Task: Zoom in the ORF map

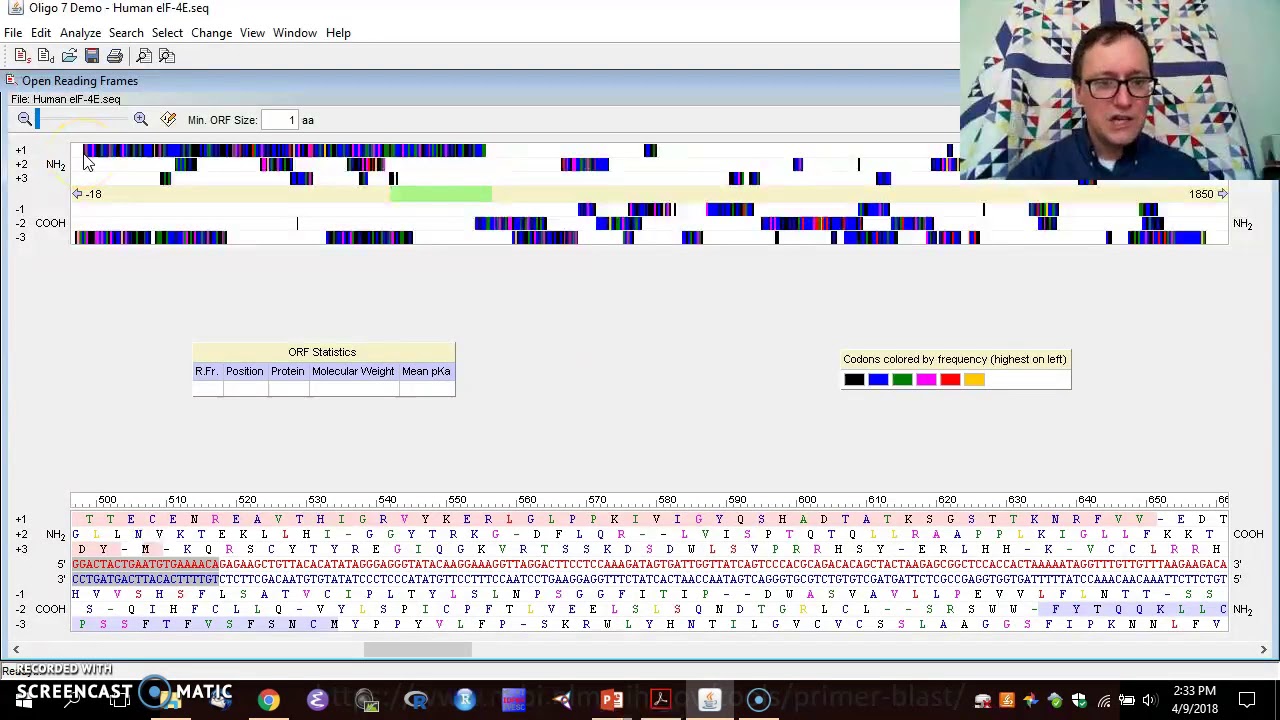Action: click(141, 120)
